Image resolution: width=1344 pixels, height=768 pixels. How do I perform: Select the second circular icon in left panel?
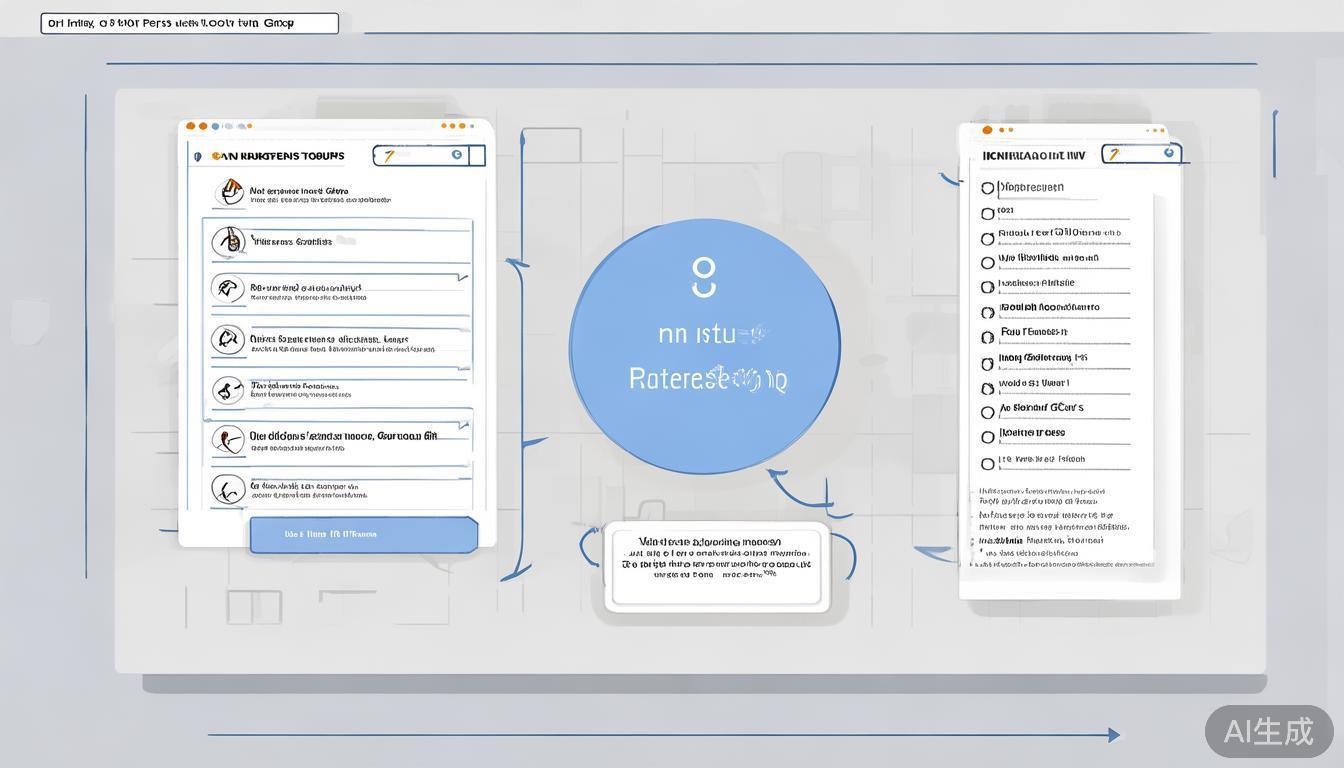coord(228,241)
